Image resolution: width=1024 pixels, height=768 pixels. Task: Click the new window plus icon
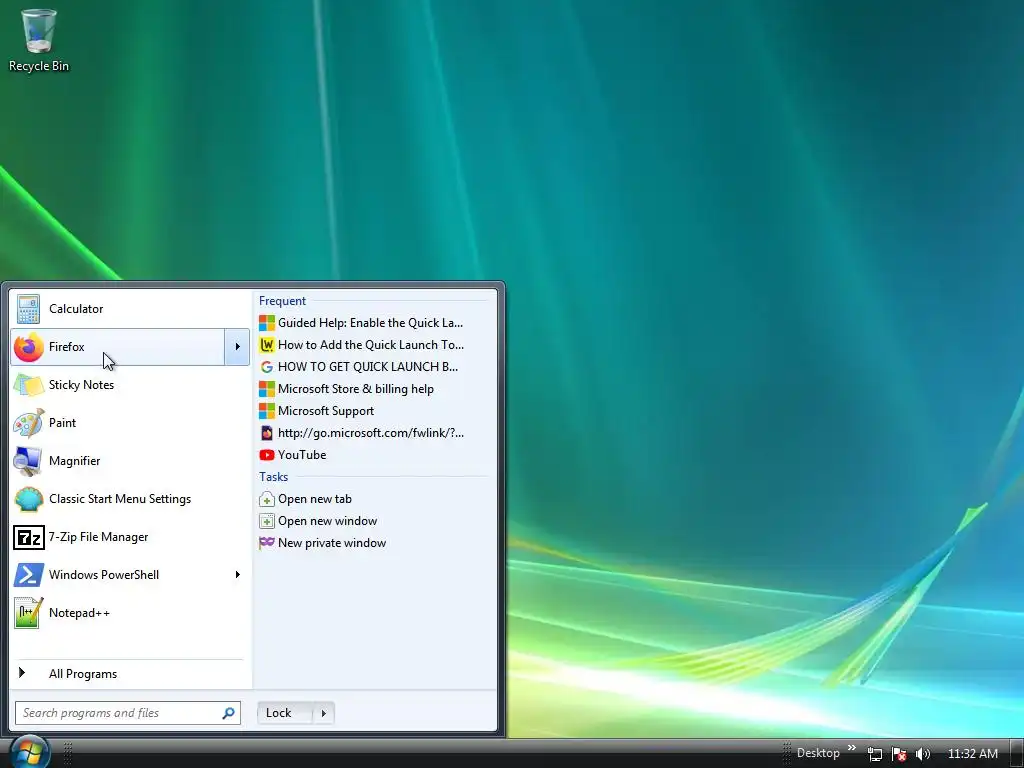click(x=266, y=521)
